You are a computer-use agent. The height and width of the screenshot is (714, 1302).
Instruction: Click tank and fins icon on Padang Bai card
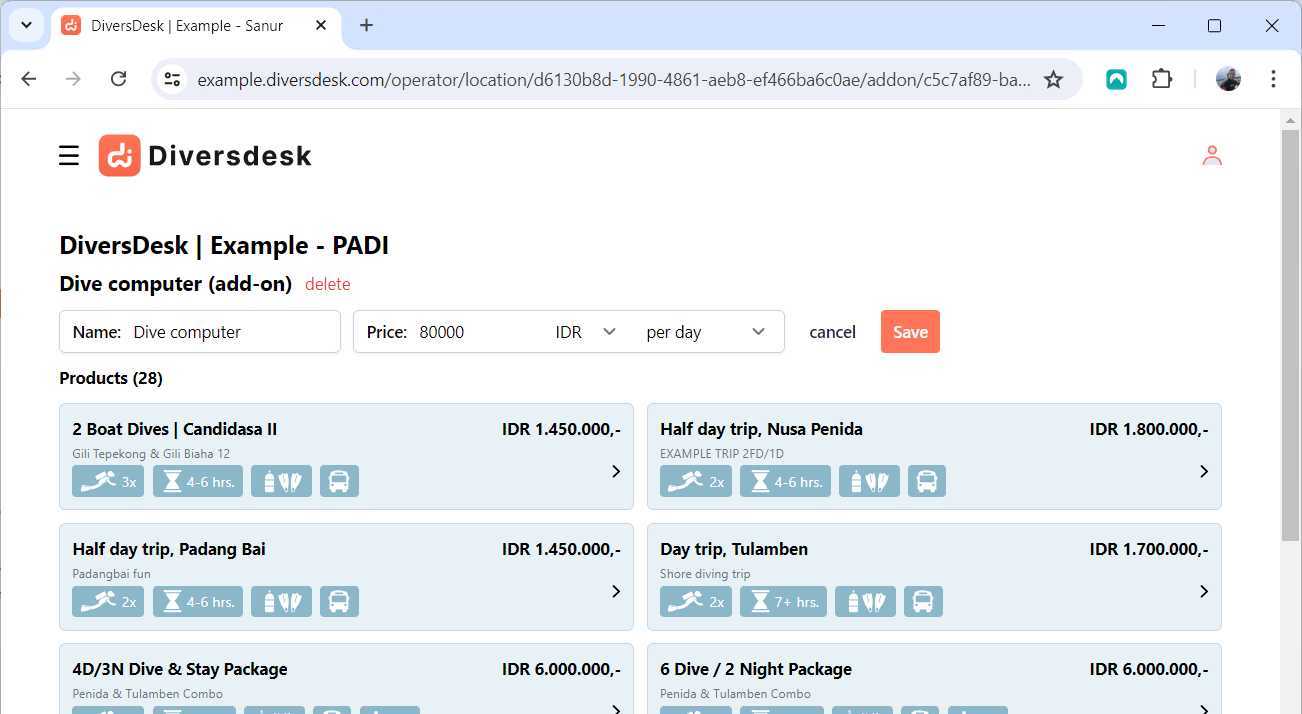[281, 601]
